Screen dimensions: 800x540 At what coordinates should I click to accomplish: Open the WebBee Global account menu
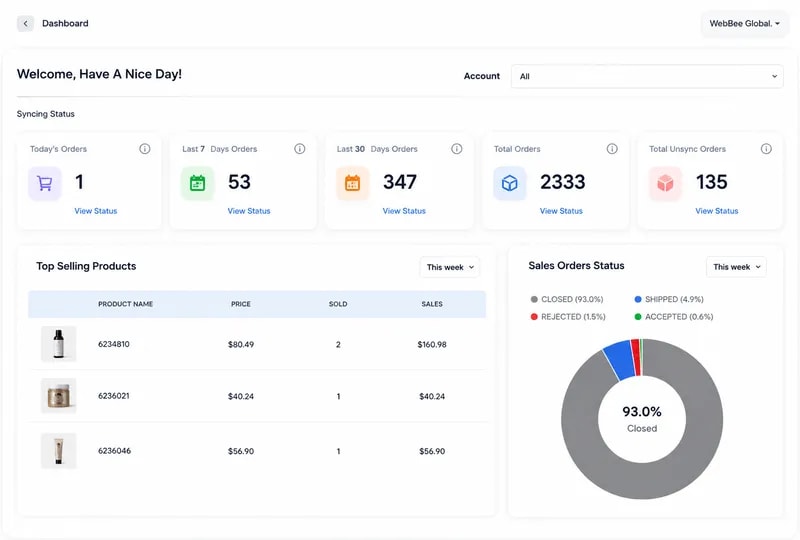pos(744,23)
